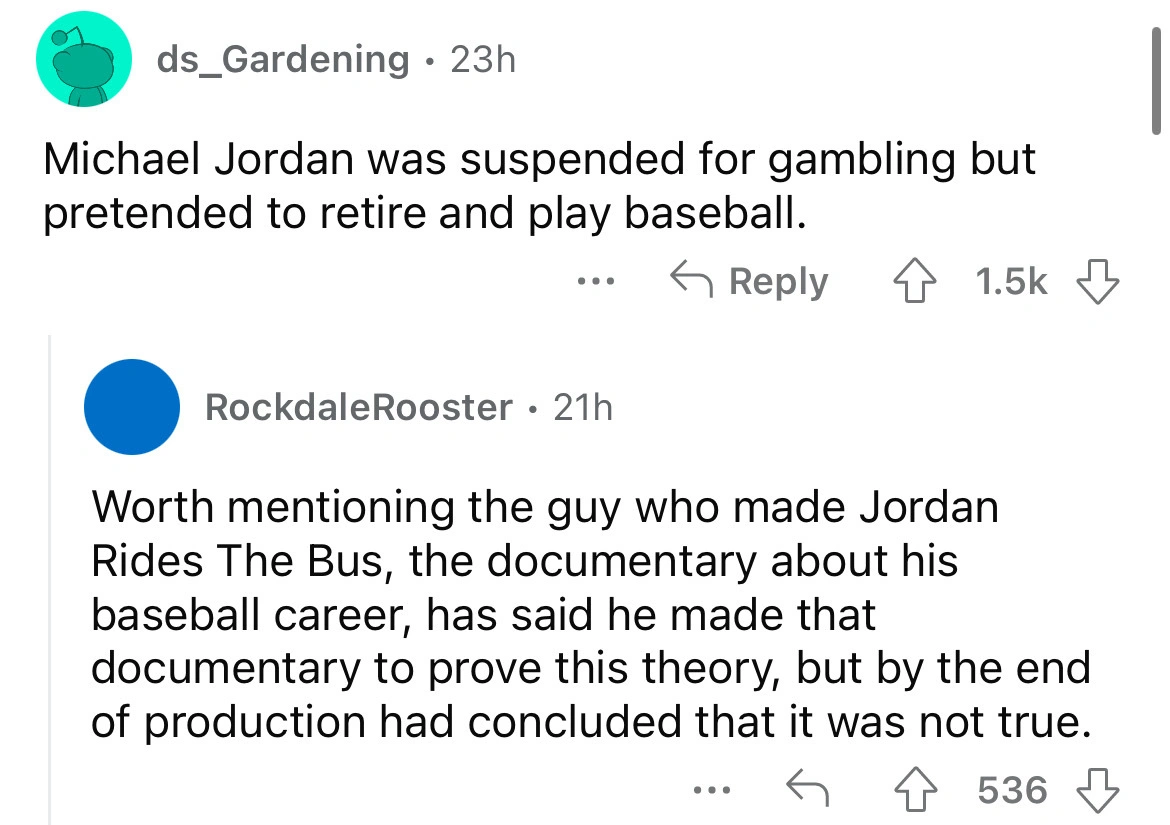Click the Michael Jordan gambling comment text
The image size is (1170, 825).
click(x=540, y=187)
